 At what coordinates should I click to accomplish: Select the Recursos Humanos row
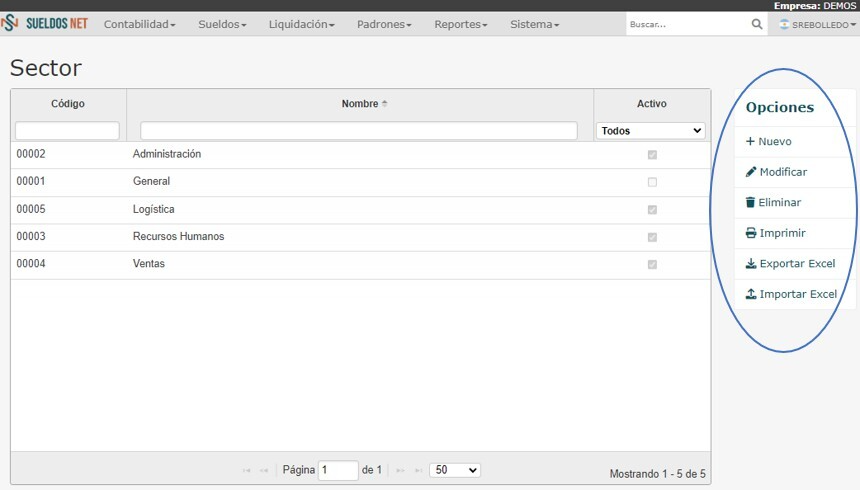(x=360, y=237)
